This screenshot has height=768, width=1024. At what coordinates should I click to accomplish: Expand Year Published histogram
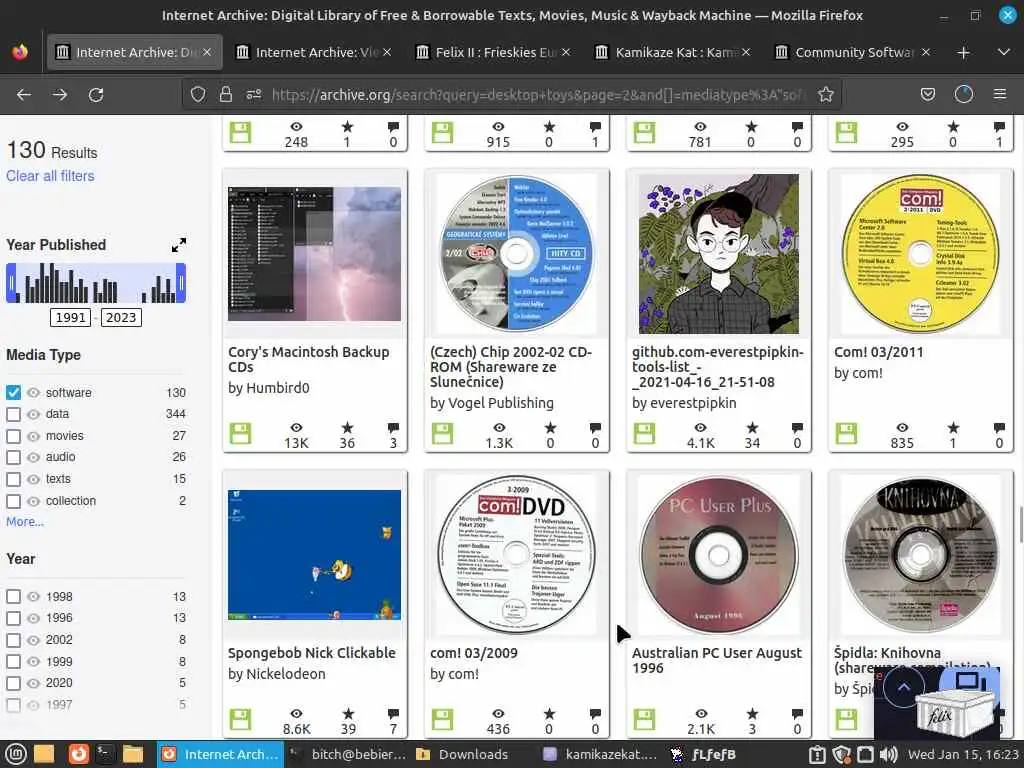179,245
